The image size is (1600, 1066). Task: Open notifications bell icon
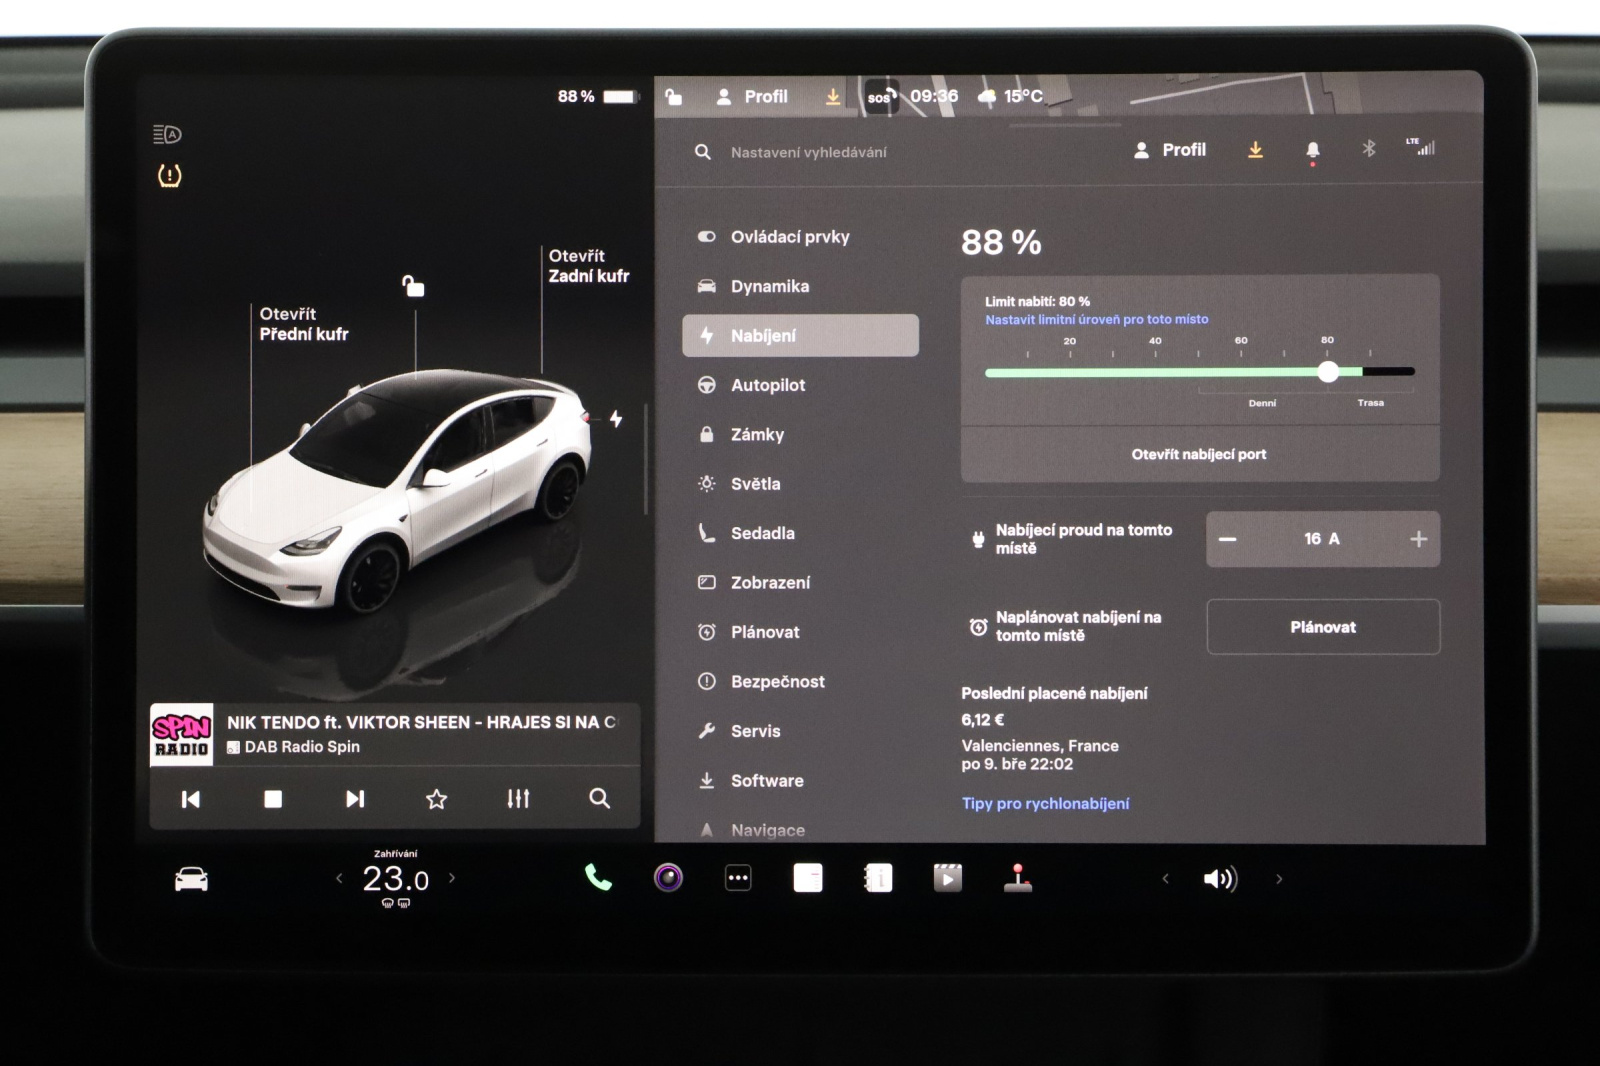tap(1313, 150)
